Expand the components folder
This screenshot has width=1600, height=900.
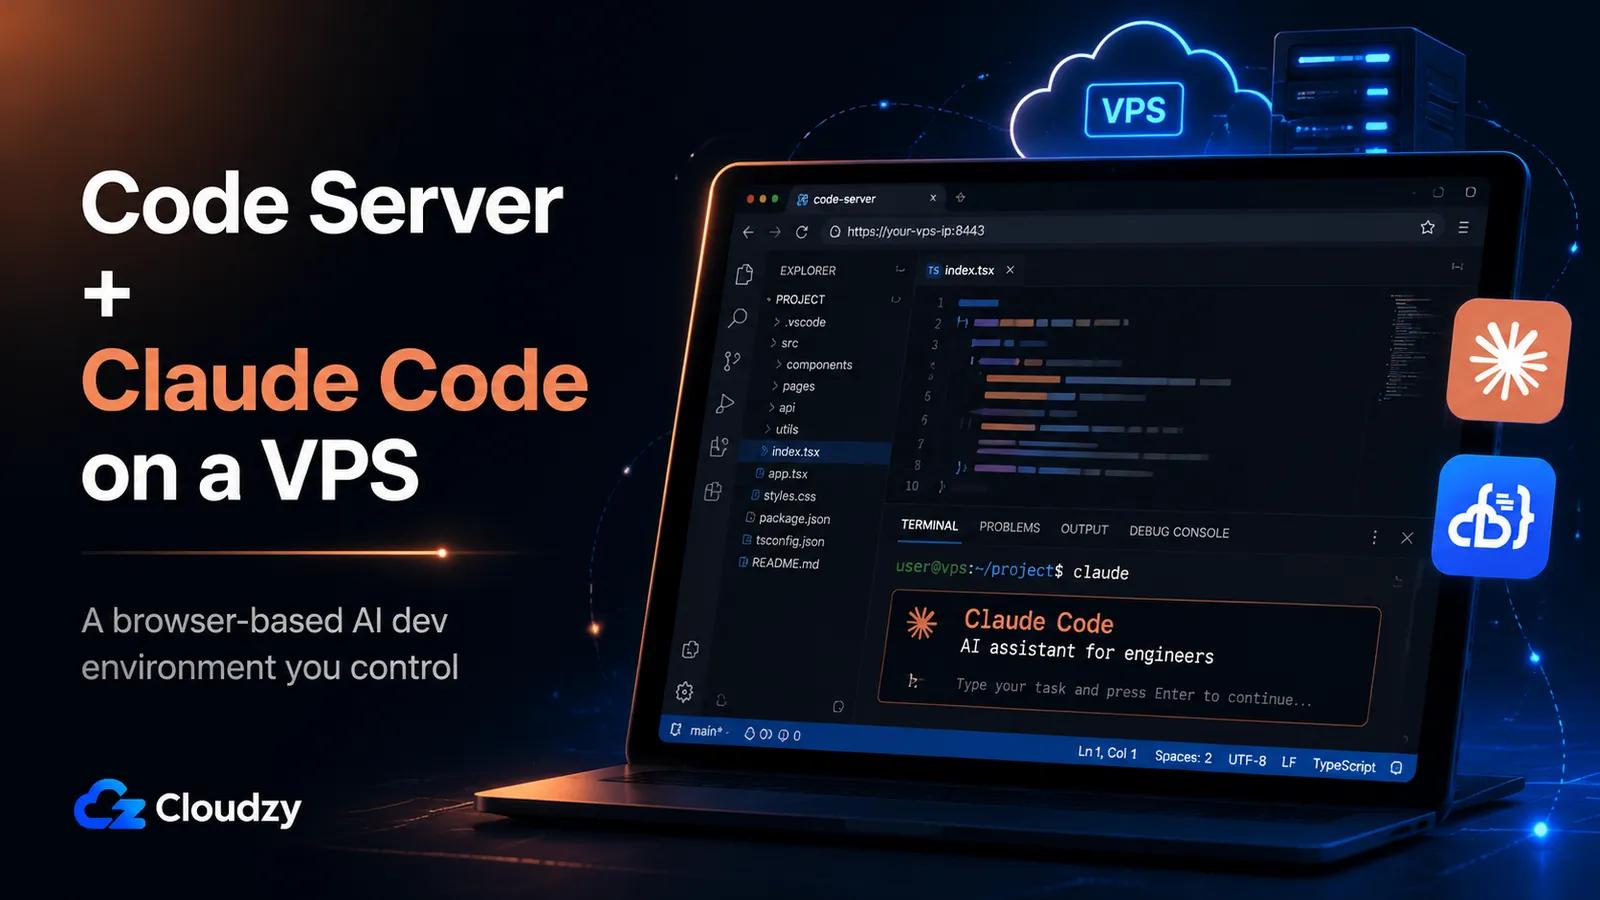tap(814, 365)
